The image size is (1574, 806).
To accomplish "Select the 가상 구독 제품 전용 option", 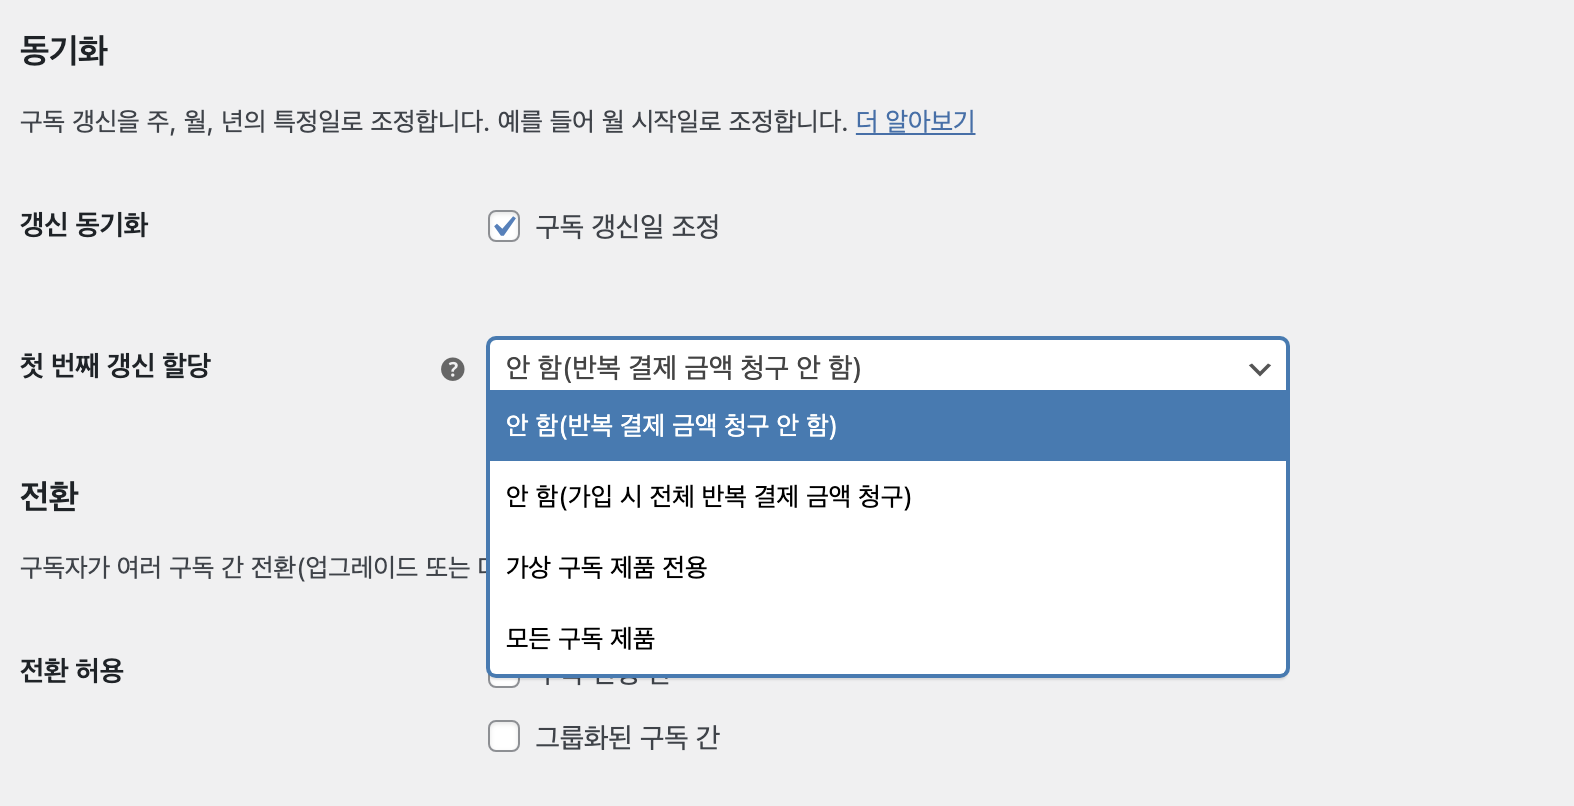I will coord(888,567).
